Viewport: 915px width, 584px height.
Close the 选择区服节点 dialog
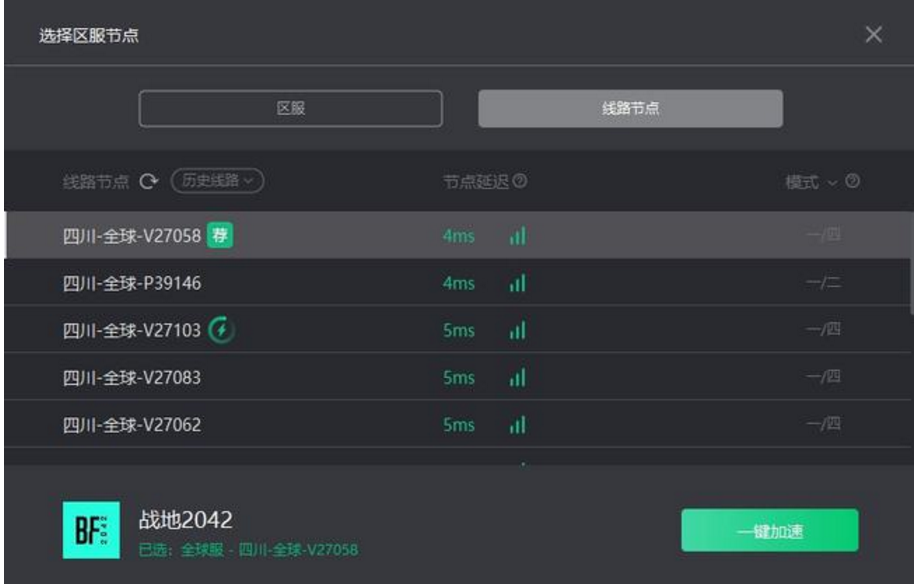tap(873, 34)
